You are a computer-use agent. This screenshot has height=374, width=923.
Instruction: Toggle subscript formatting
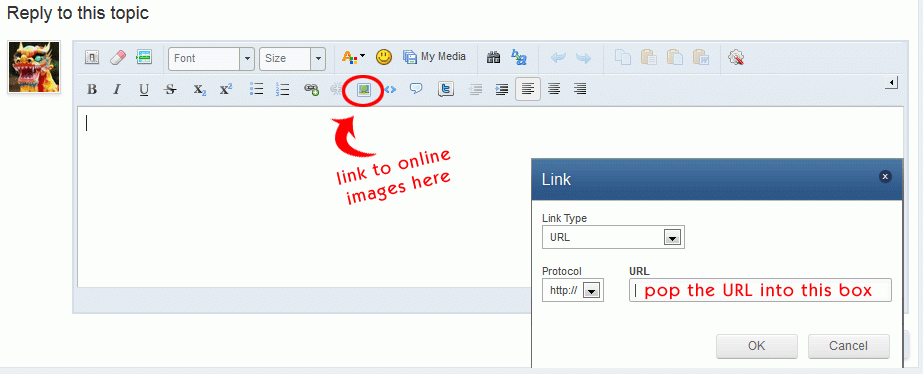(200, 90)
